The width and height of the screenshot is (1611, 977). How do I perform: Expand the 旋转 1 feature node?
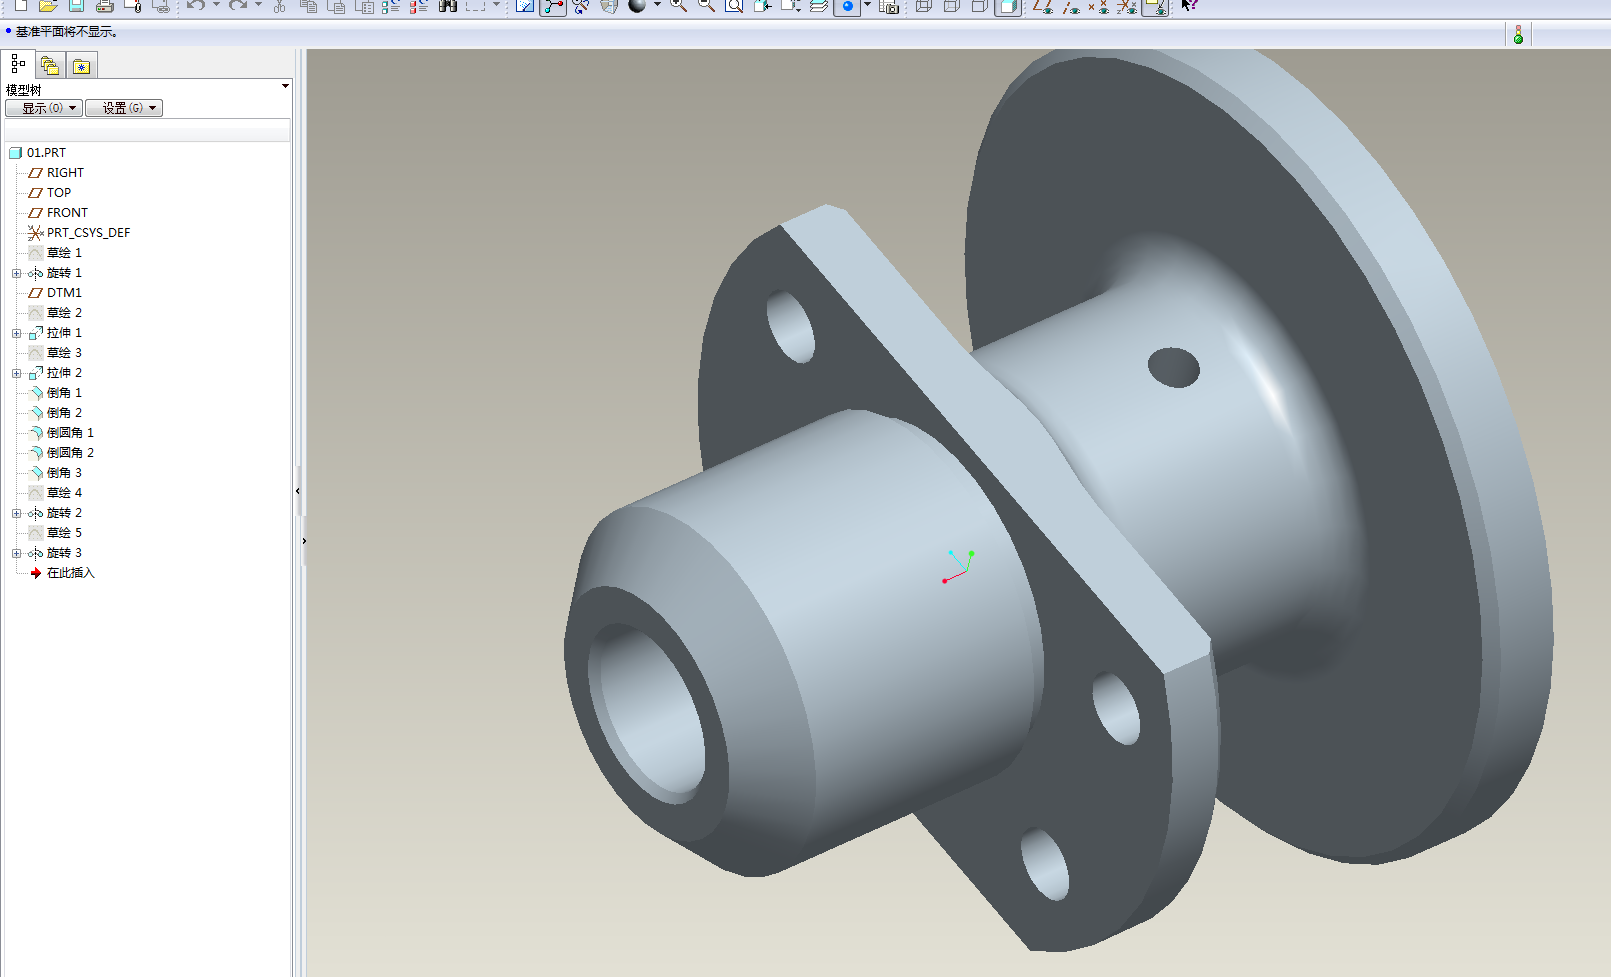coord(16,273)
